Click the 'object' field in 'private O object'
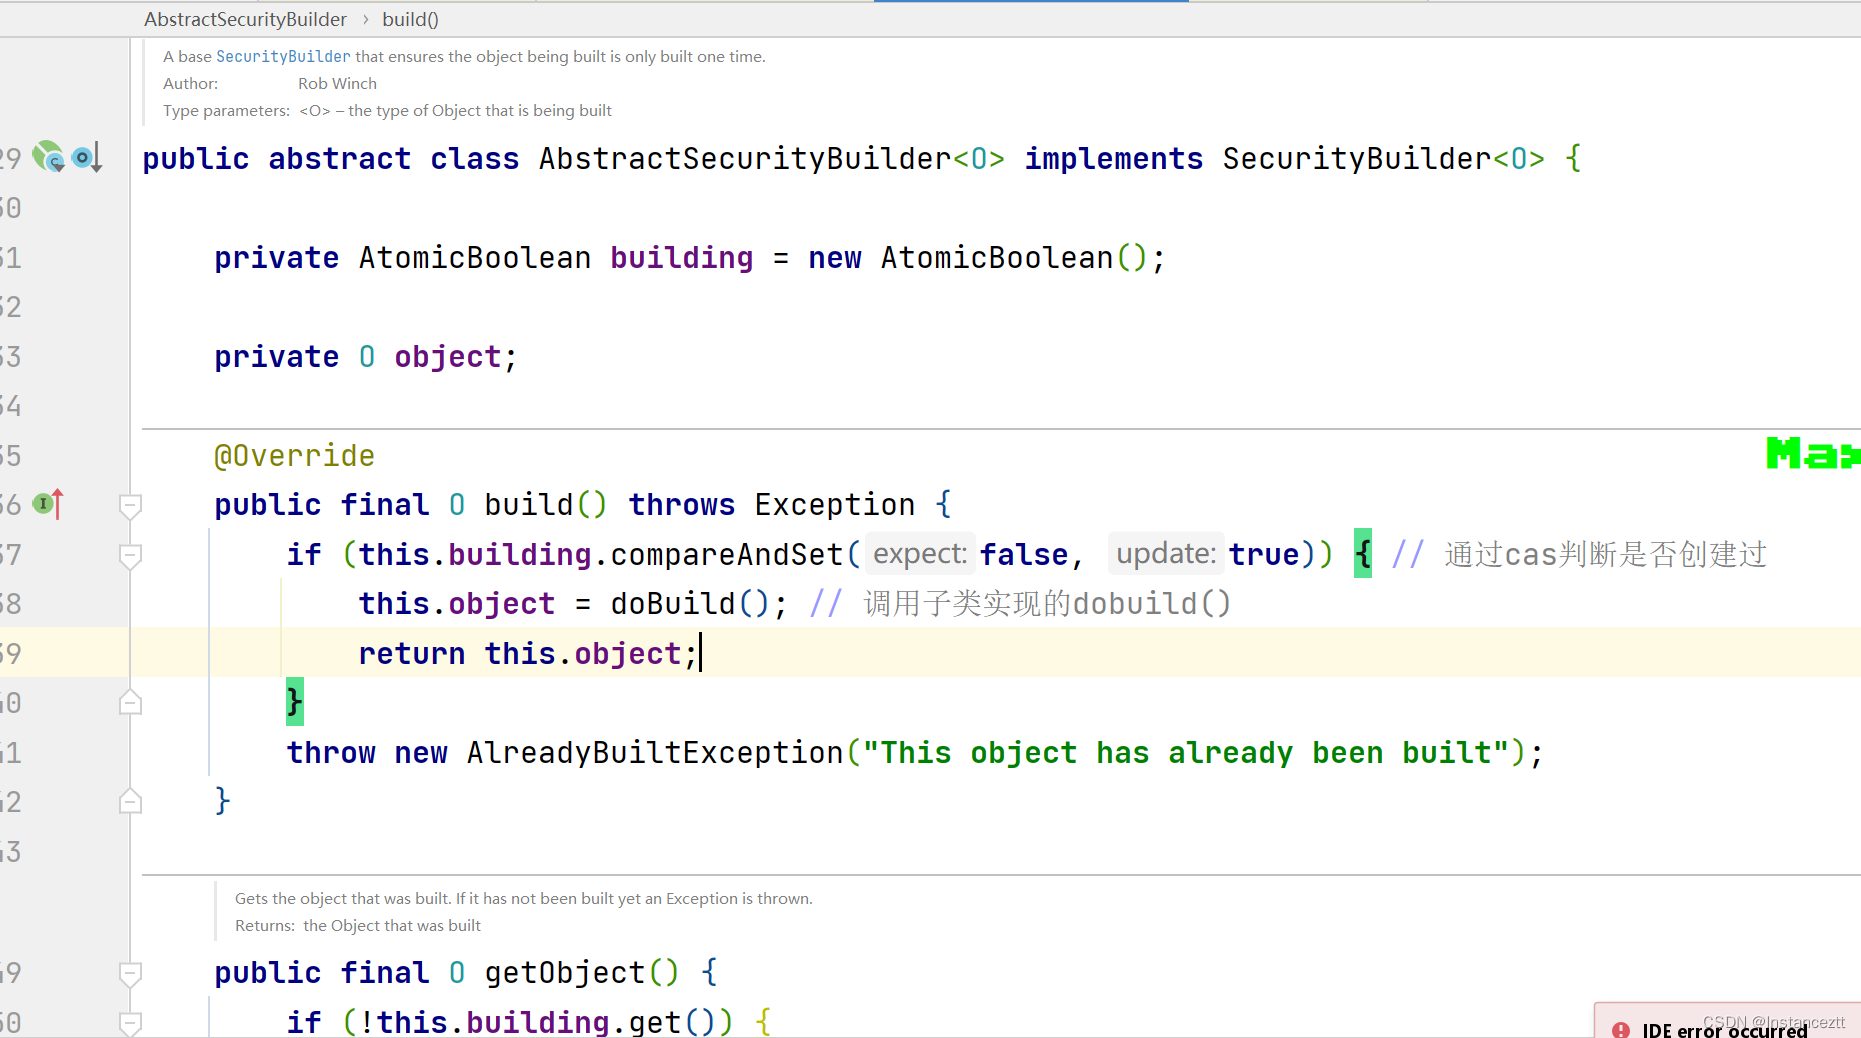 coord(448,357)
